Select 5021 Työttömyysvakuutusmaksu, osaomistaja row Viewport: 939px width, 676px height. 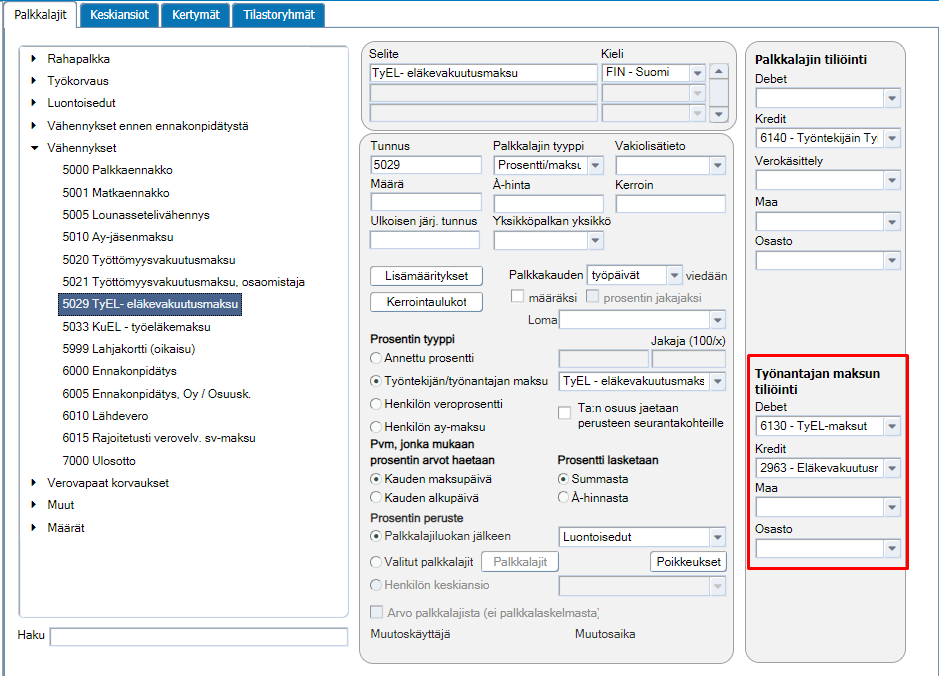click(183, 282)
